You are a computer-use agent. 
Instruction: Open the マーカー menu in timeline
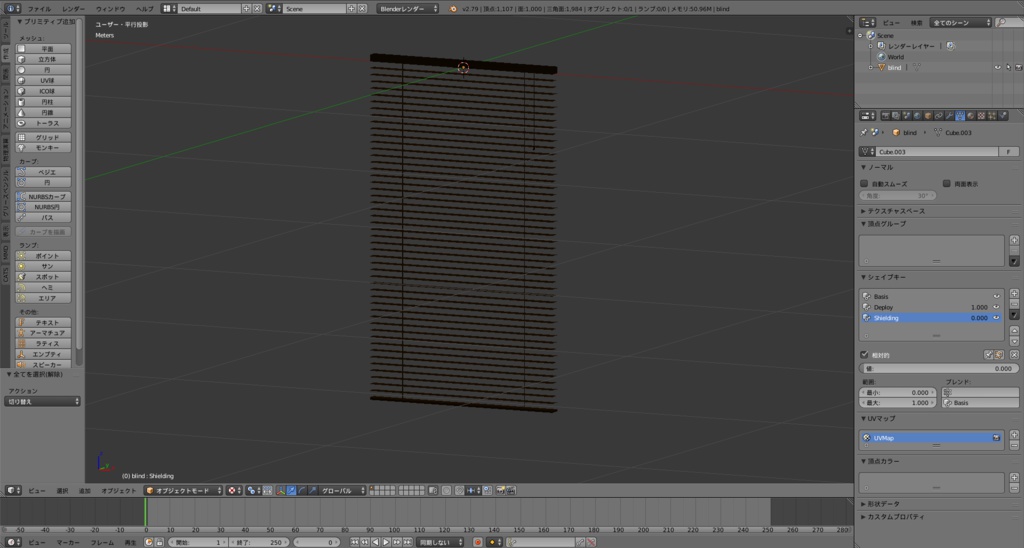click(x=68, y=542)
